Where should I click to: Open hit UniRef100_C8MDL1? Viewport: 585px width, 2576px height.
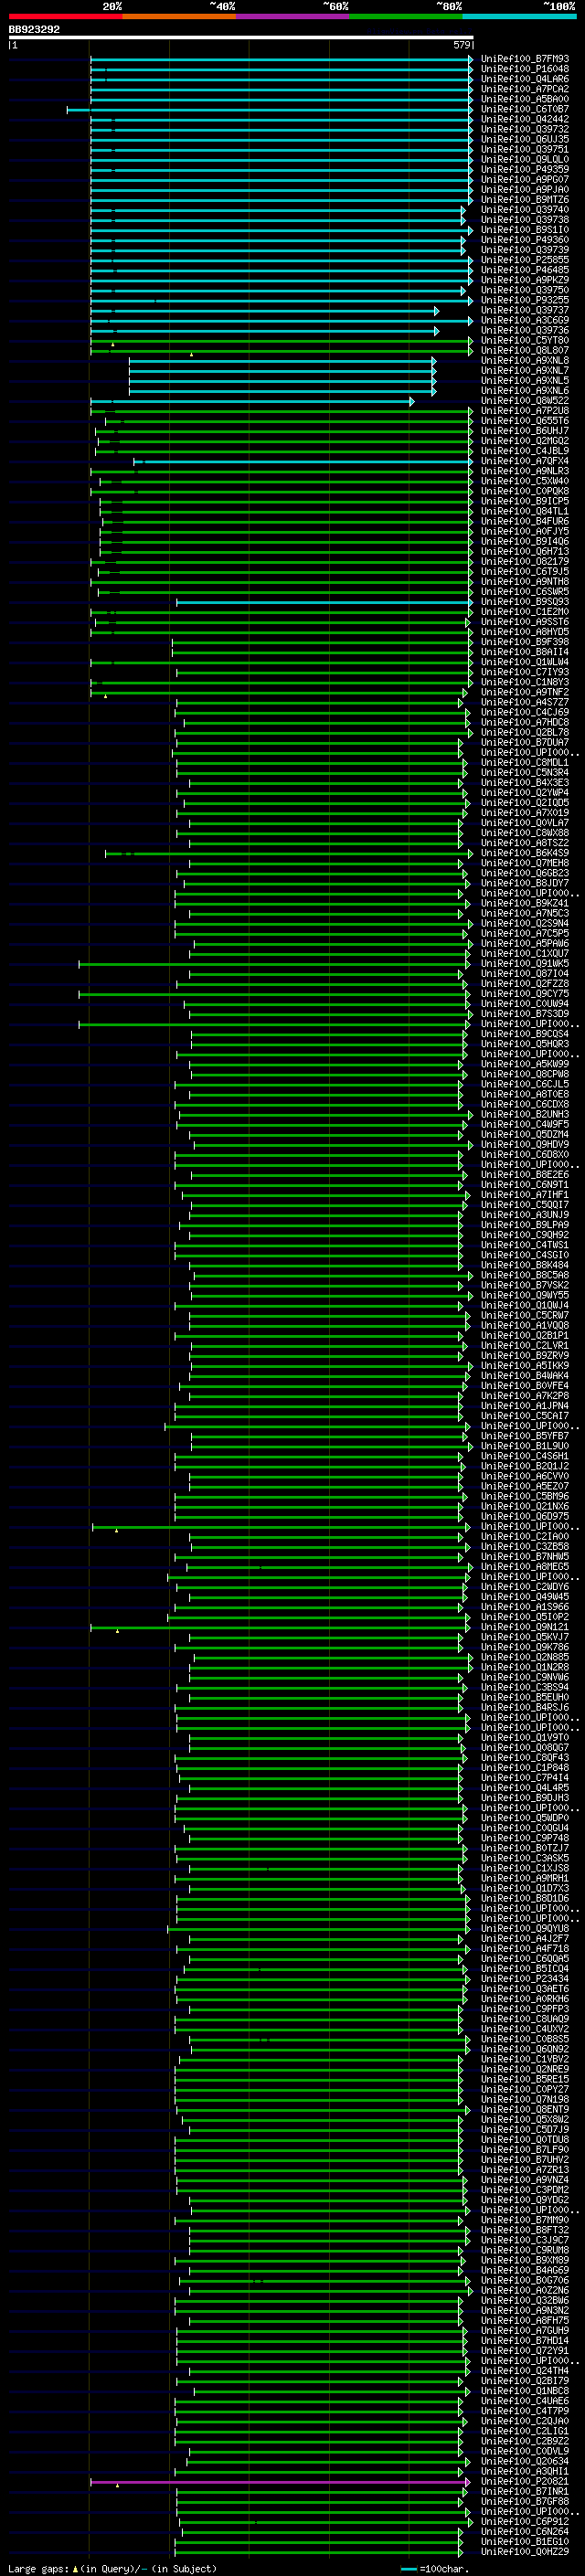coord(525,763)
